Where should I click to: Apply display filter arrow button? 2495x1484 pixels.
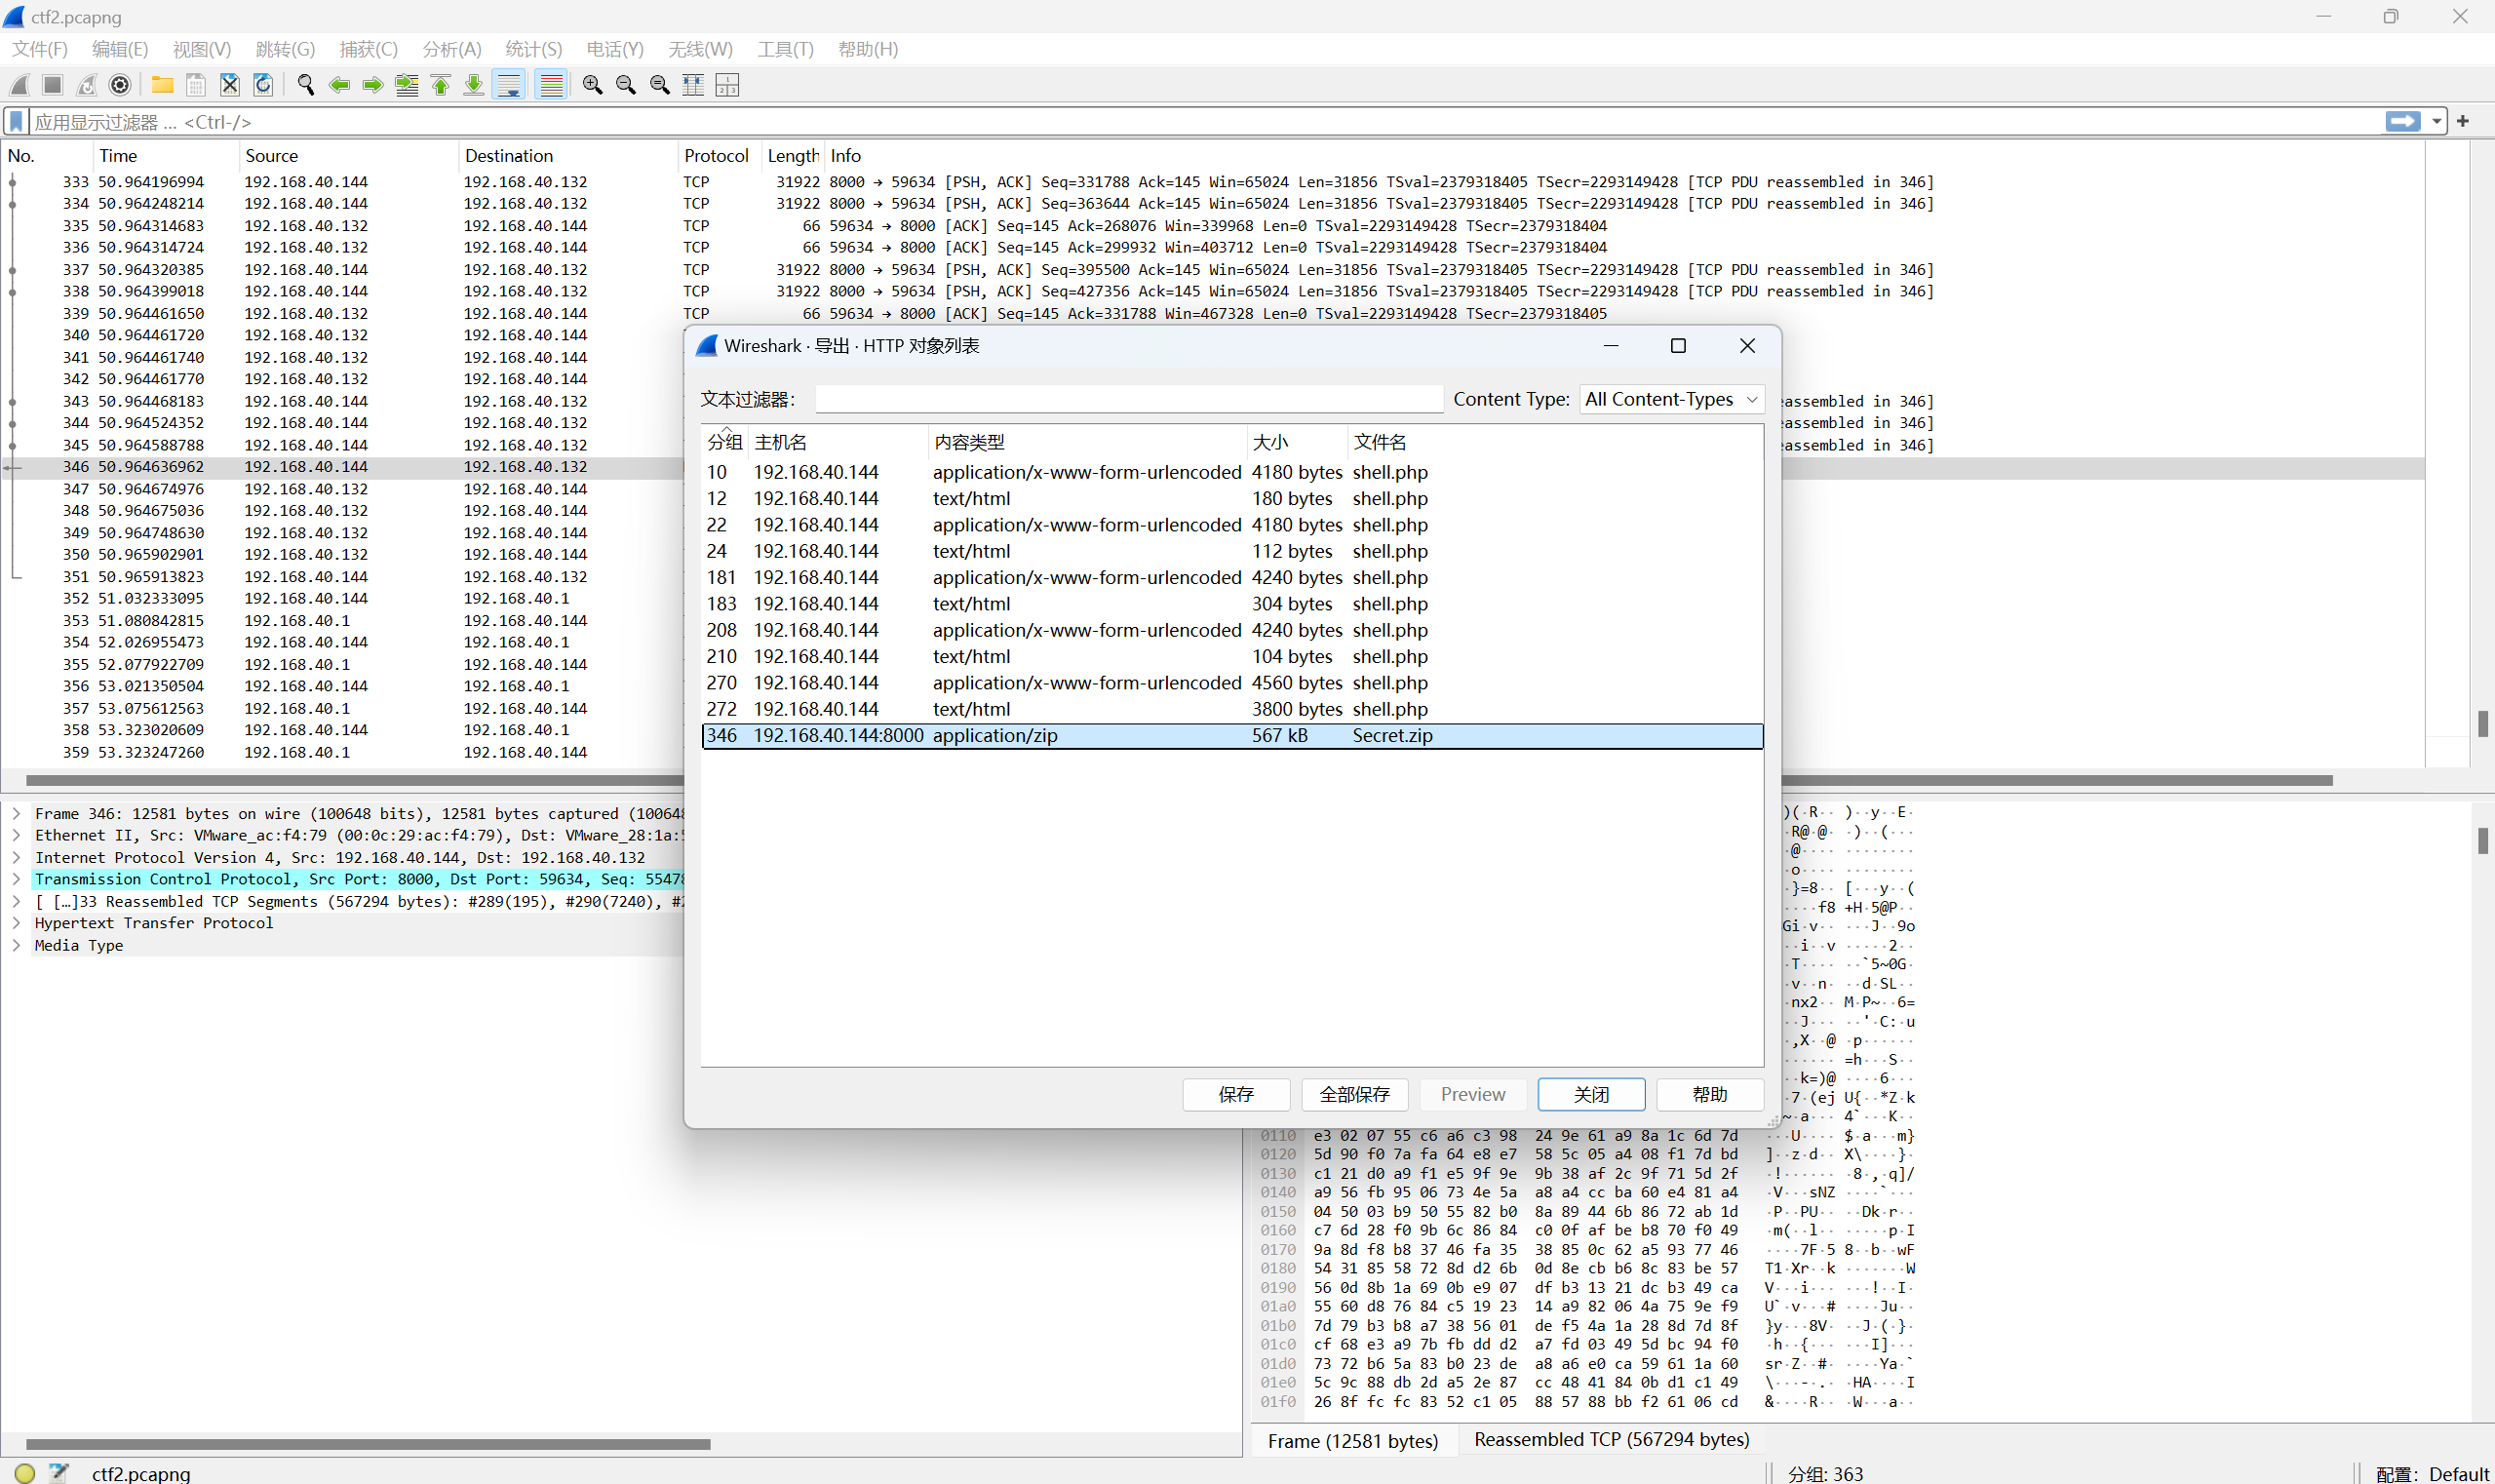click(2403, 121)
